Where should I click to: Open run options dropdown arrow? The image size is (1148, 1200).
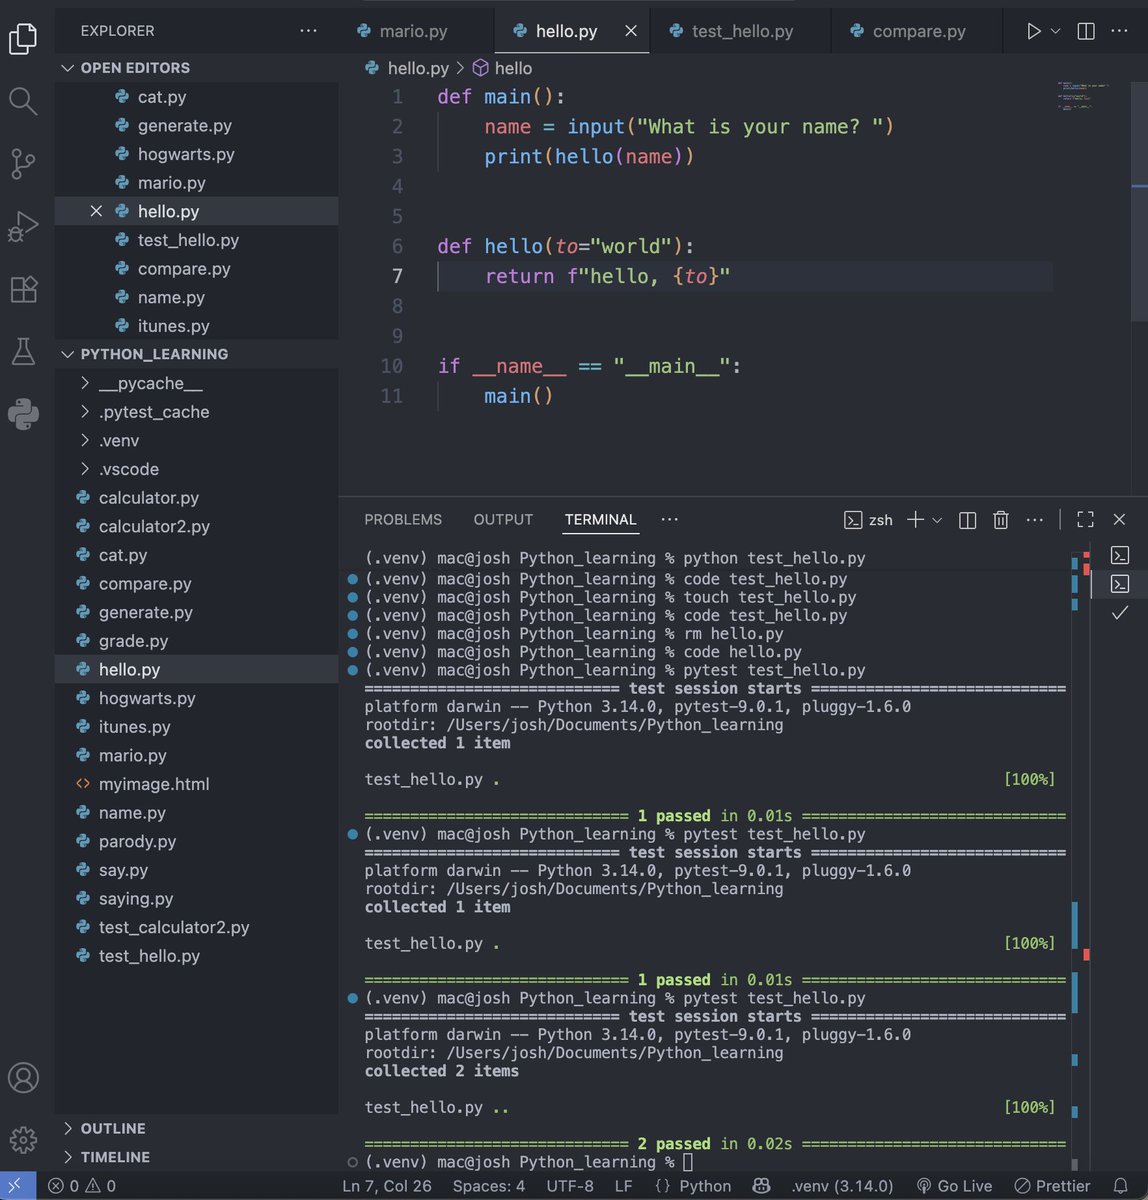(1055, 31)
